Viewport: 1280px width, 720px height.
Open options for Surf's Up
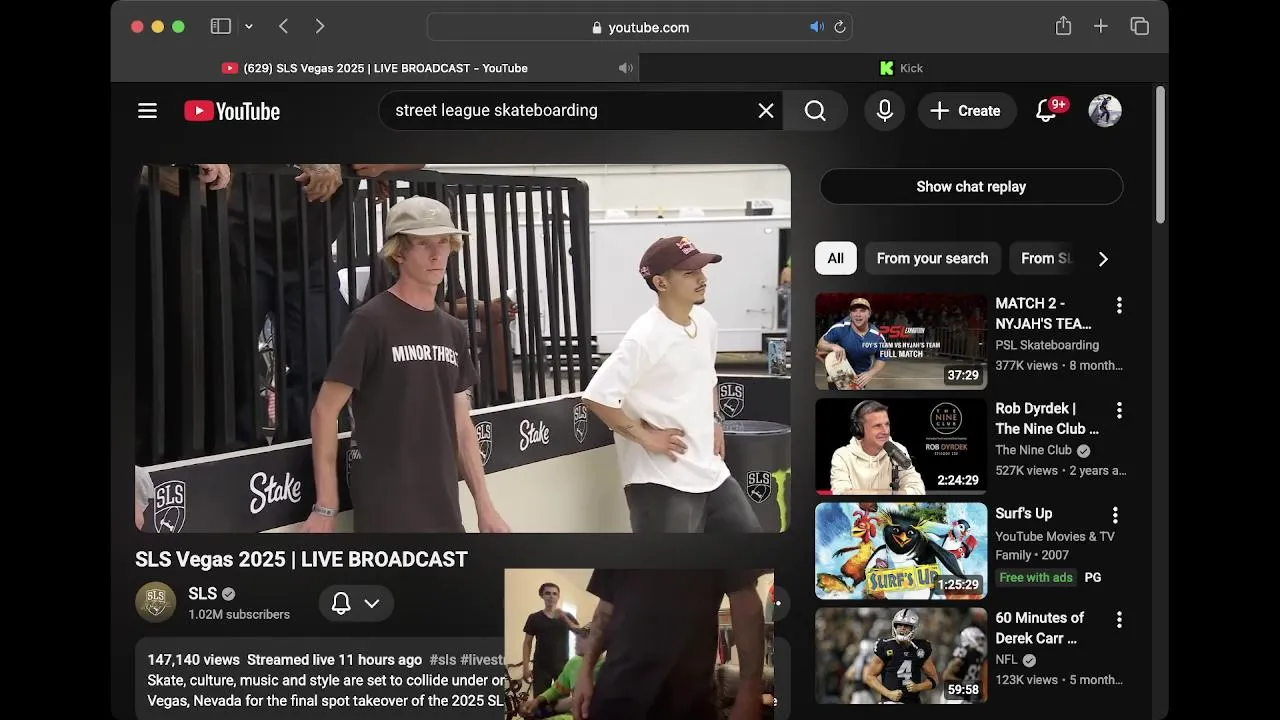pos(1115,515)
